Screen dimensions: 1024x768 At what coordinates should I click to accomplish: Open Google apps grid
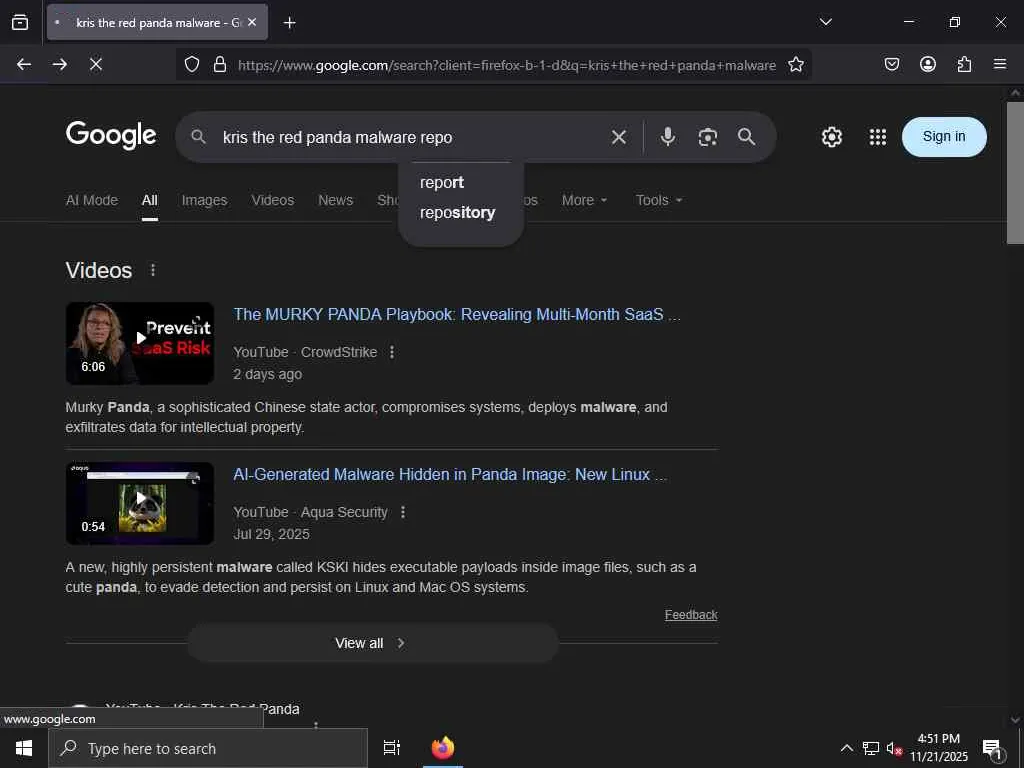tap(878, 136)
